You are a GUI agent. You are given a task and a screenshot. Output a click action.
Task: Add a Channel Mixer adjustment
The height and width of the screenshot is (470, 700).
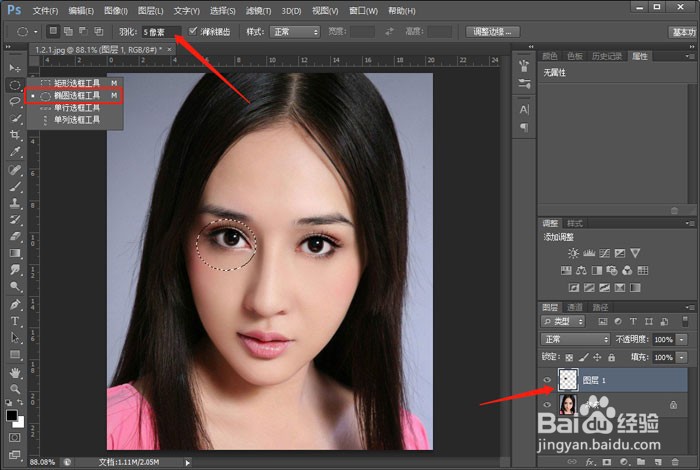(x=627, y=270)
